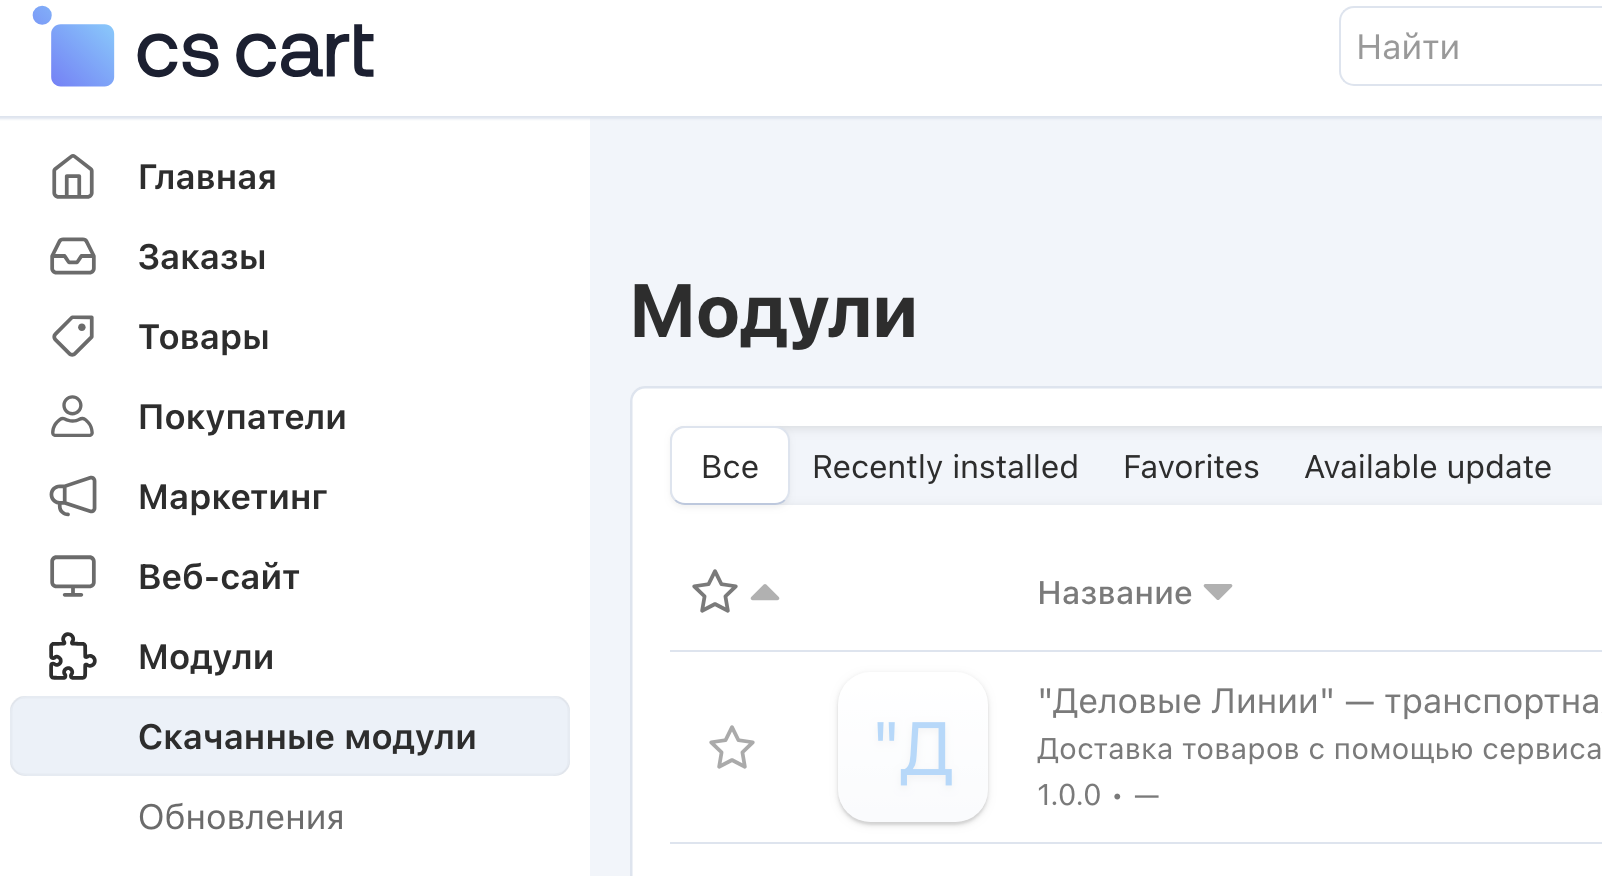Screen dimensions: 1602x876
Task: Click the Модули puzzle piece icon
Action: 73,657
